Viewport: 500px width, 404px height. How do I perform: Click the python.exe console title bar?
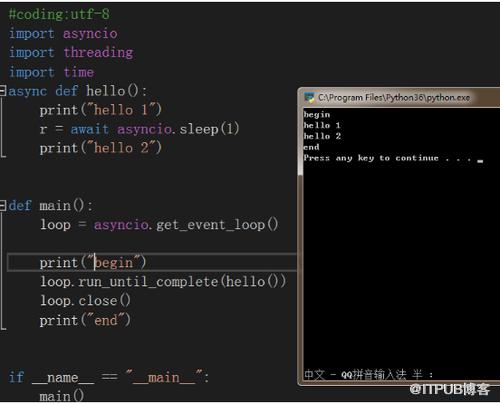(x=399, y=98)
